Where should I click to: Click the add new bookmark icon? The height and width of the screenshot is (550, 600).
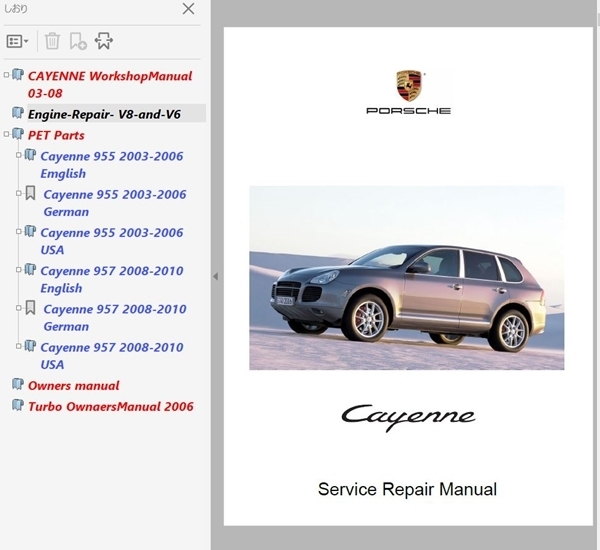[x=78, y=41]
